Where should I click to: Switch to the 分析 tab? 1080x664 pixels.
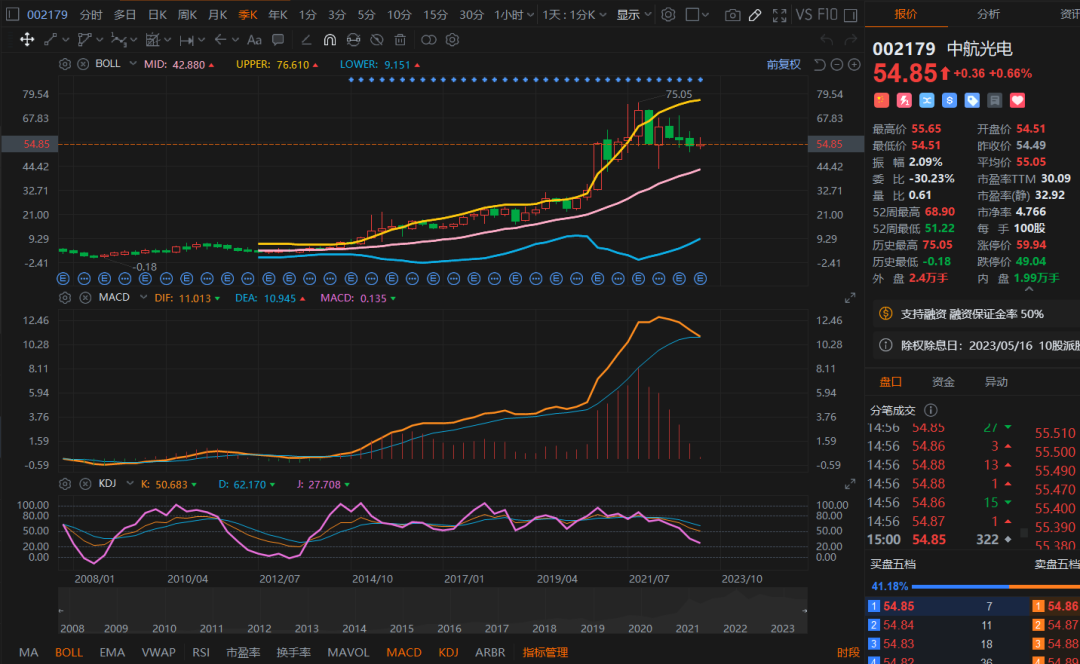(x=988, y=15)
